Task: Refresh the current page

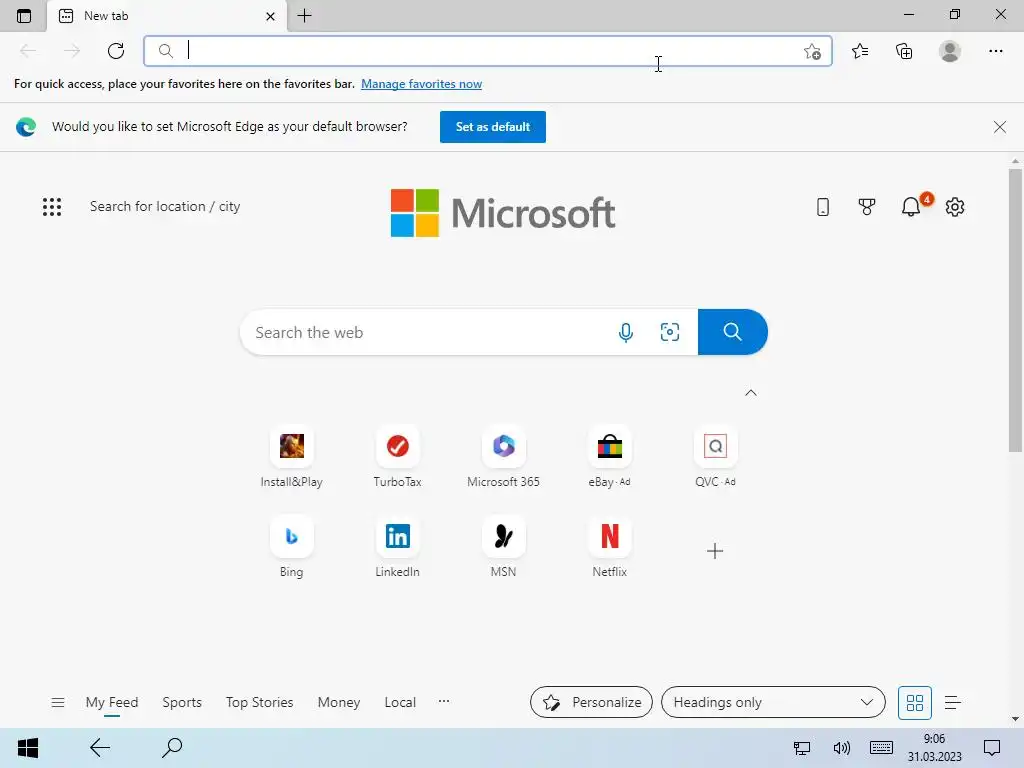Action: point(116,51)
